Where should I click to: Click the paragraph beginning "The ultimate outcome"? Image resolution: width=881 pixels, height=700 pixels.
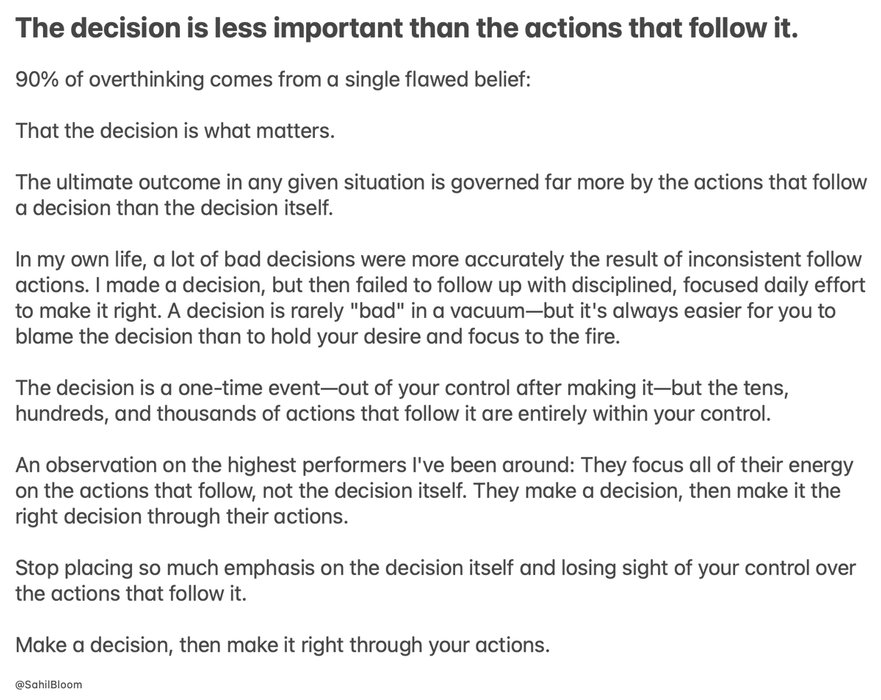440,195
